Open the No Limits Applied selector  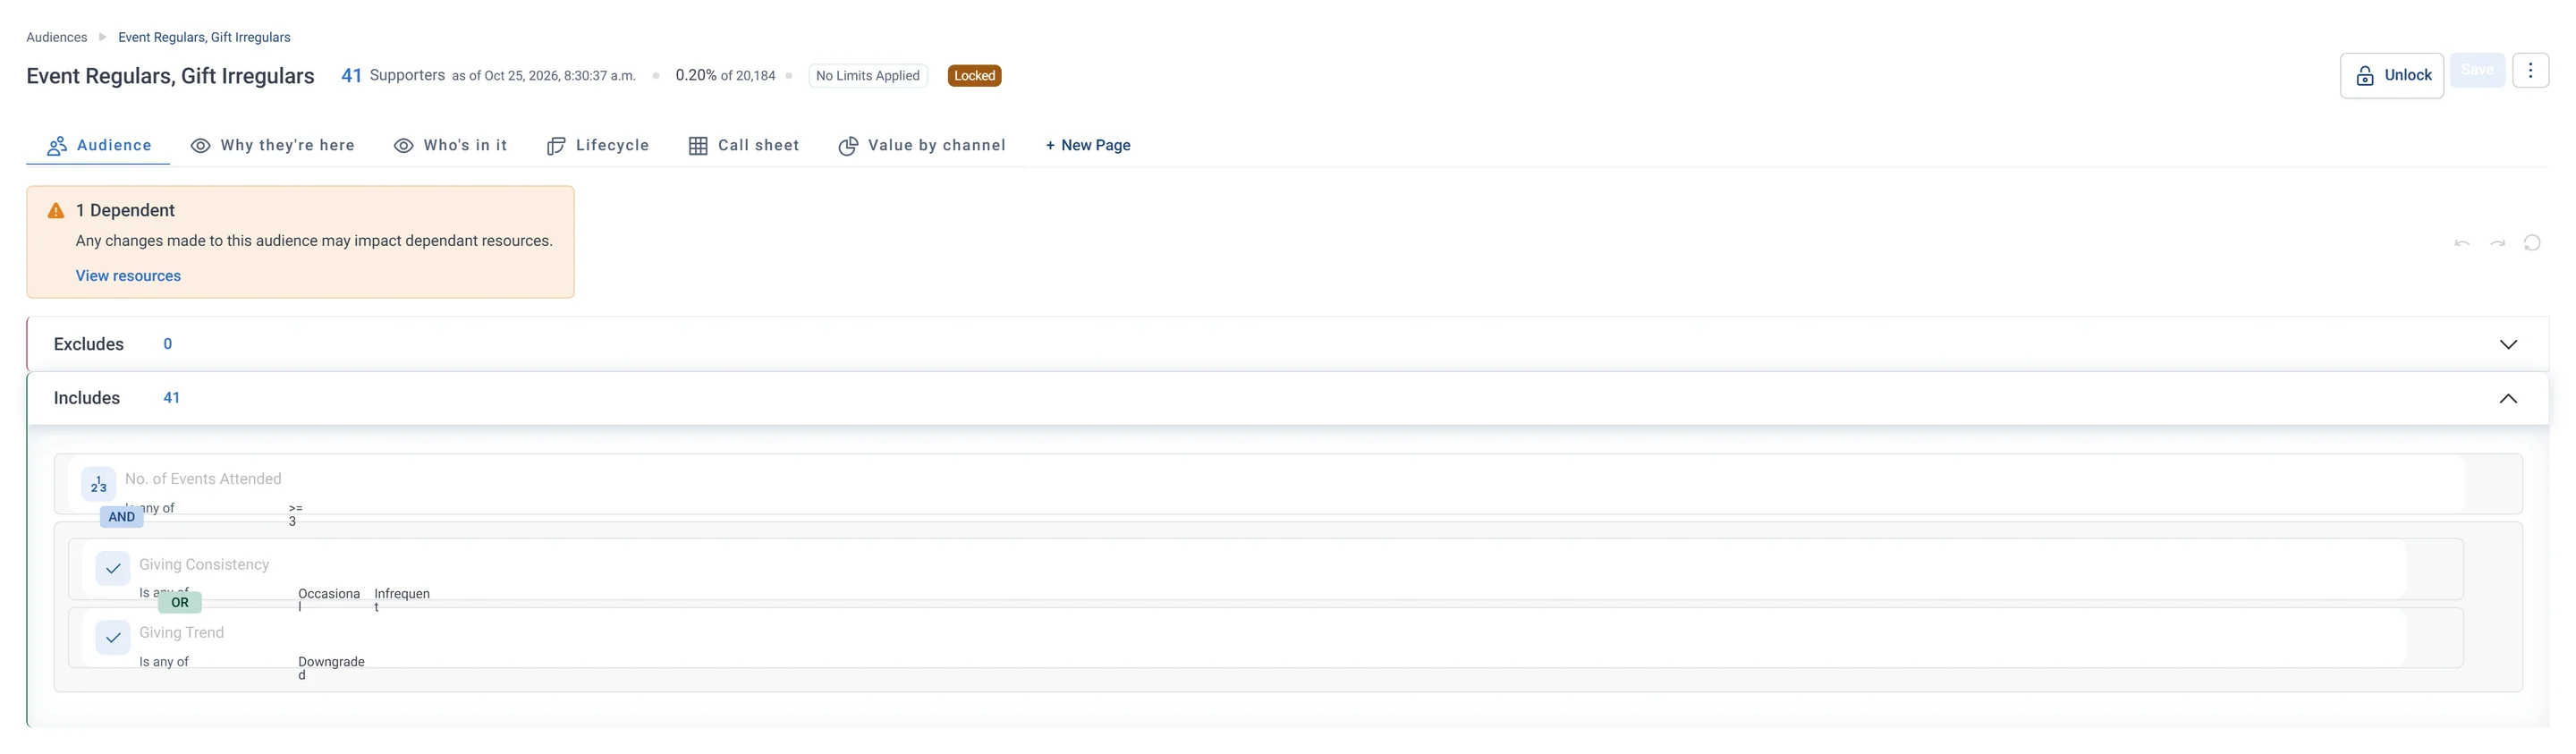pos(867,76)
